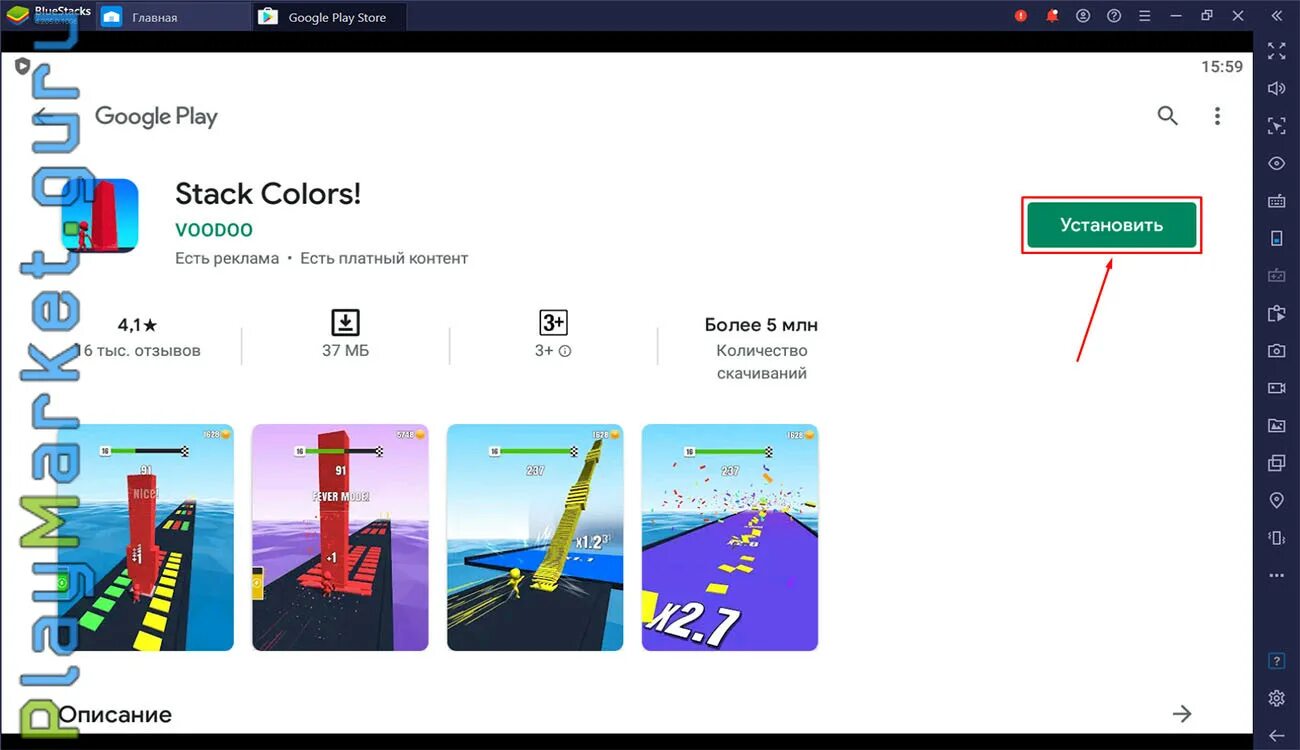Open the bell notifications icon
1300x750 pixels.
tap(1052, 16)
